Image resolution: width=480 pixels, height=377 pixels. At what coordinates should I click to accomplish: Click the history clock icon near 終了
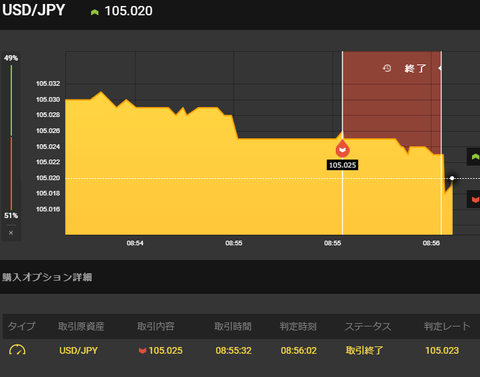[x=387, y=68]
